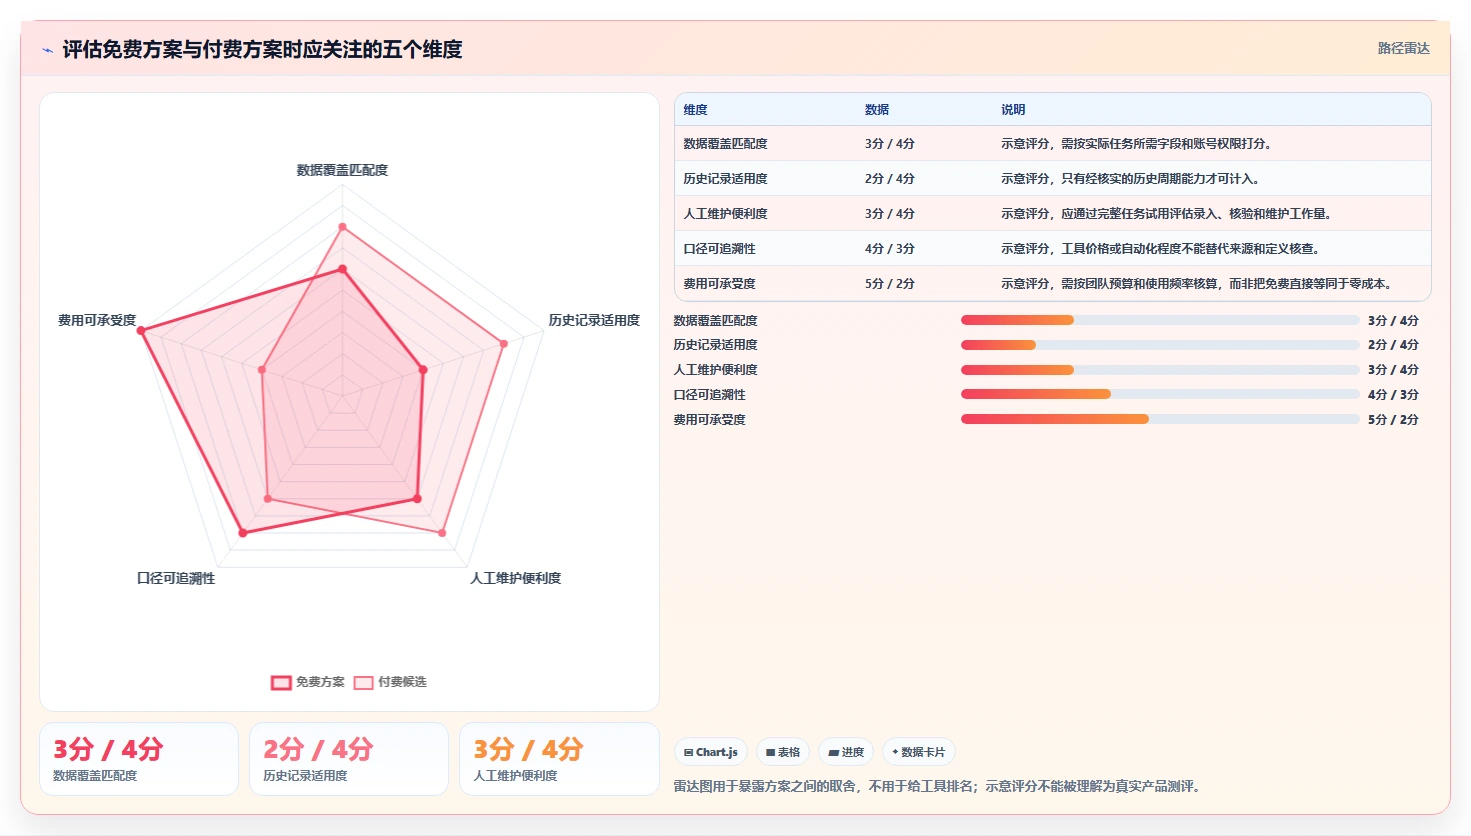Click the 免费方案 point on 费用可承受度 axis
Screen dimensions: 1471x836
[142, 331]
